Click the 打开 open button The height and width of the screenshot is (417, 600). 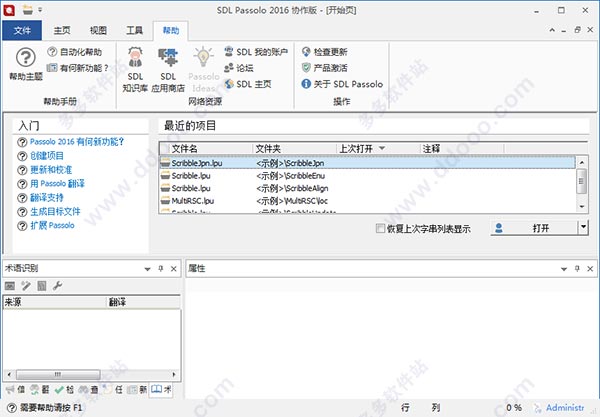534,228
